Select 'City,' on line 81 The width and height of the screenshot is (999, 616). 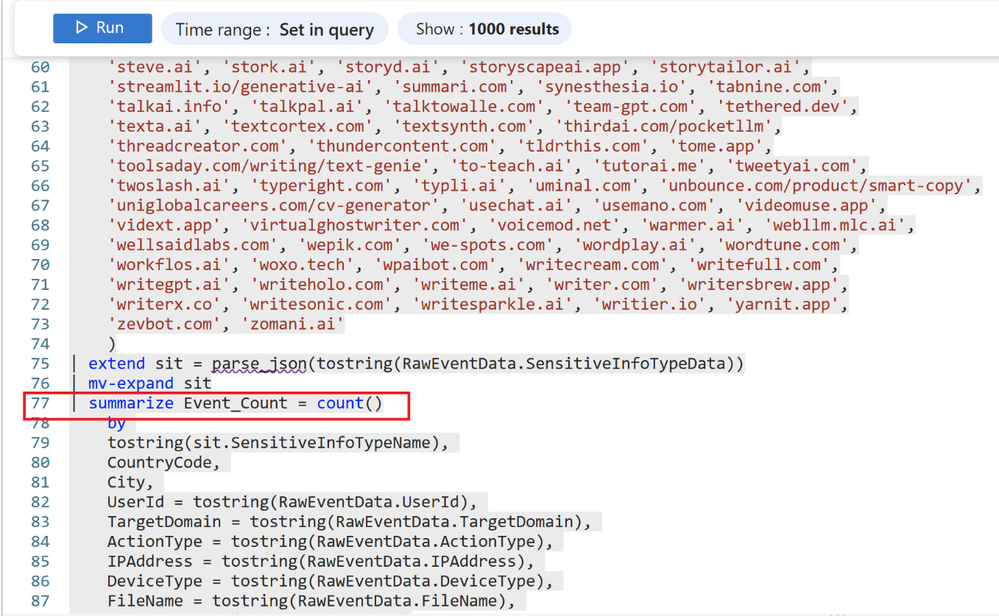coord(131,482)
